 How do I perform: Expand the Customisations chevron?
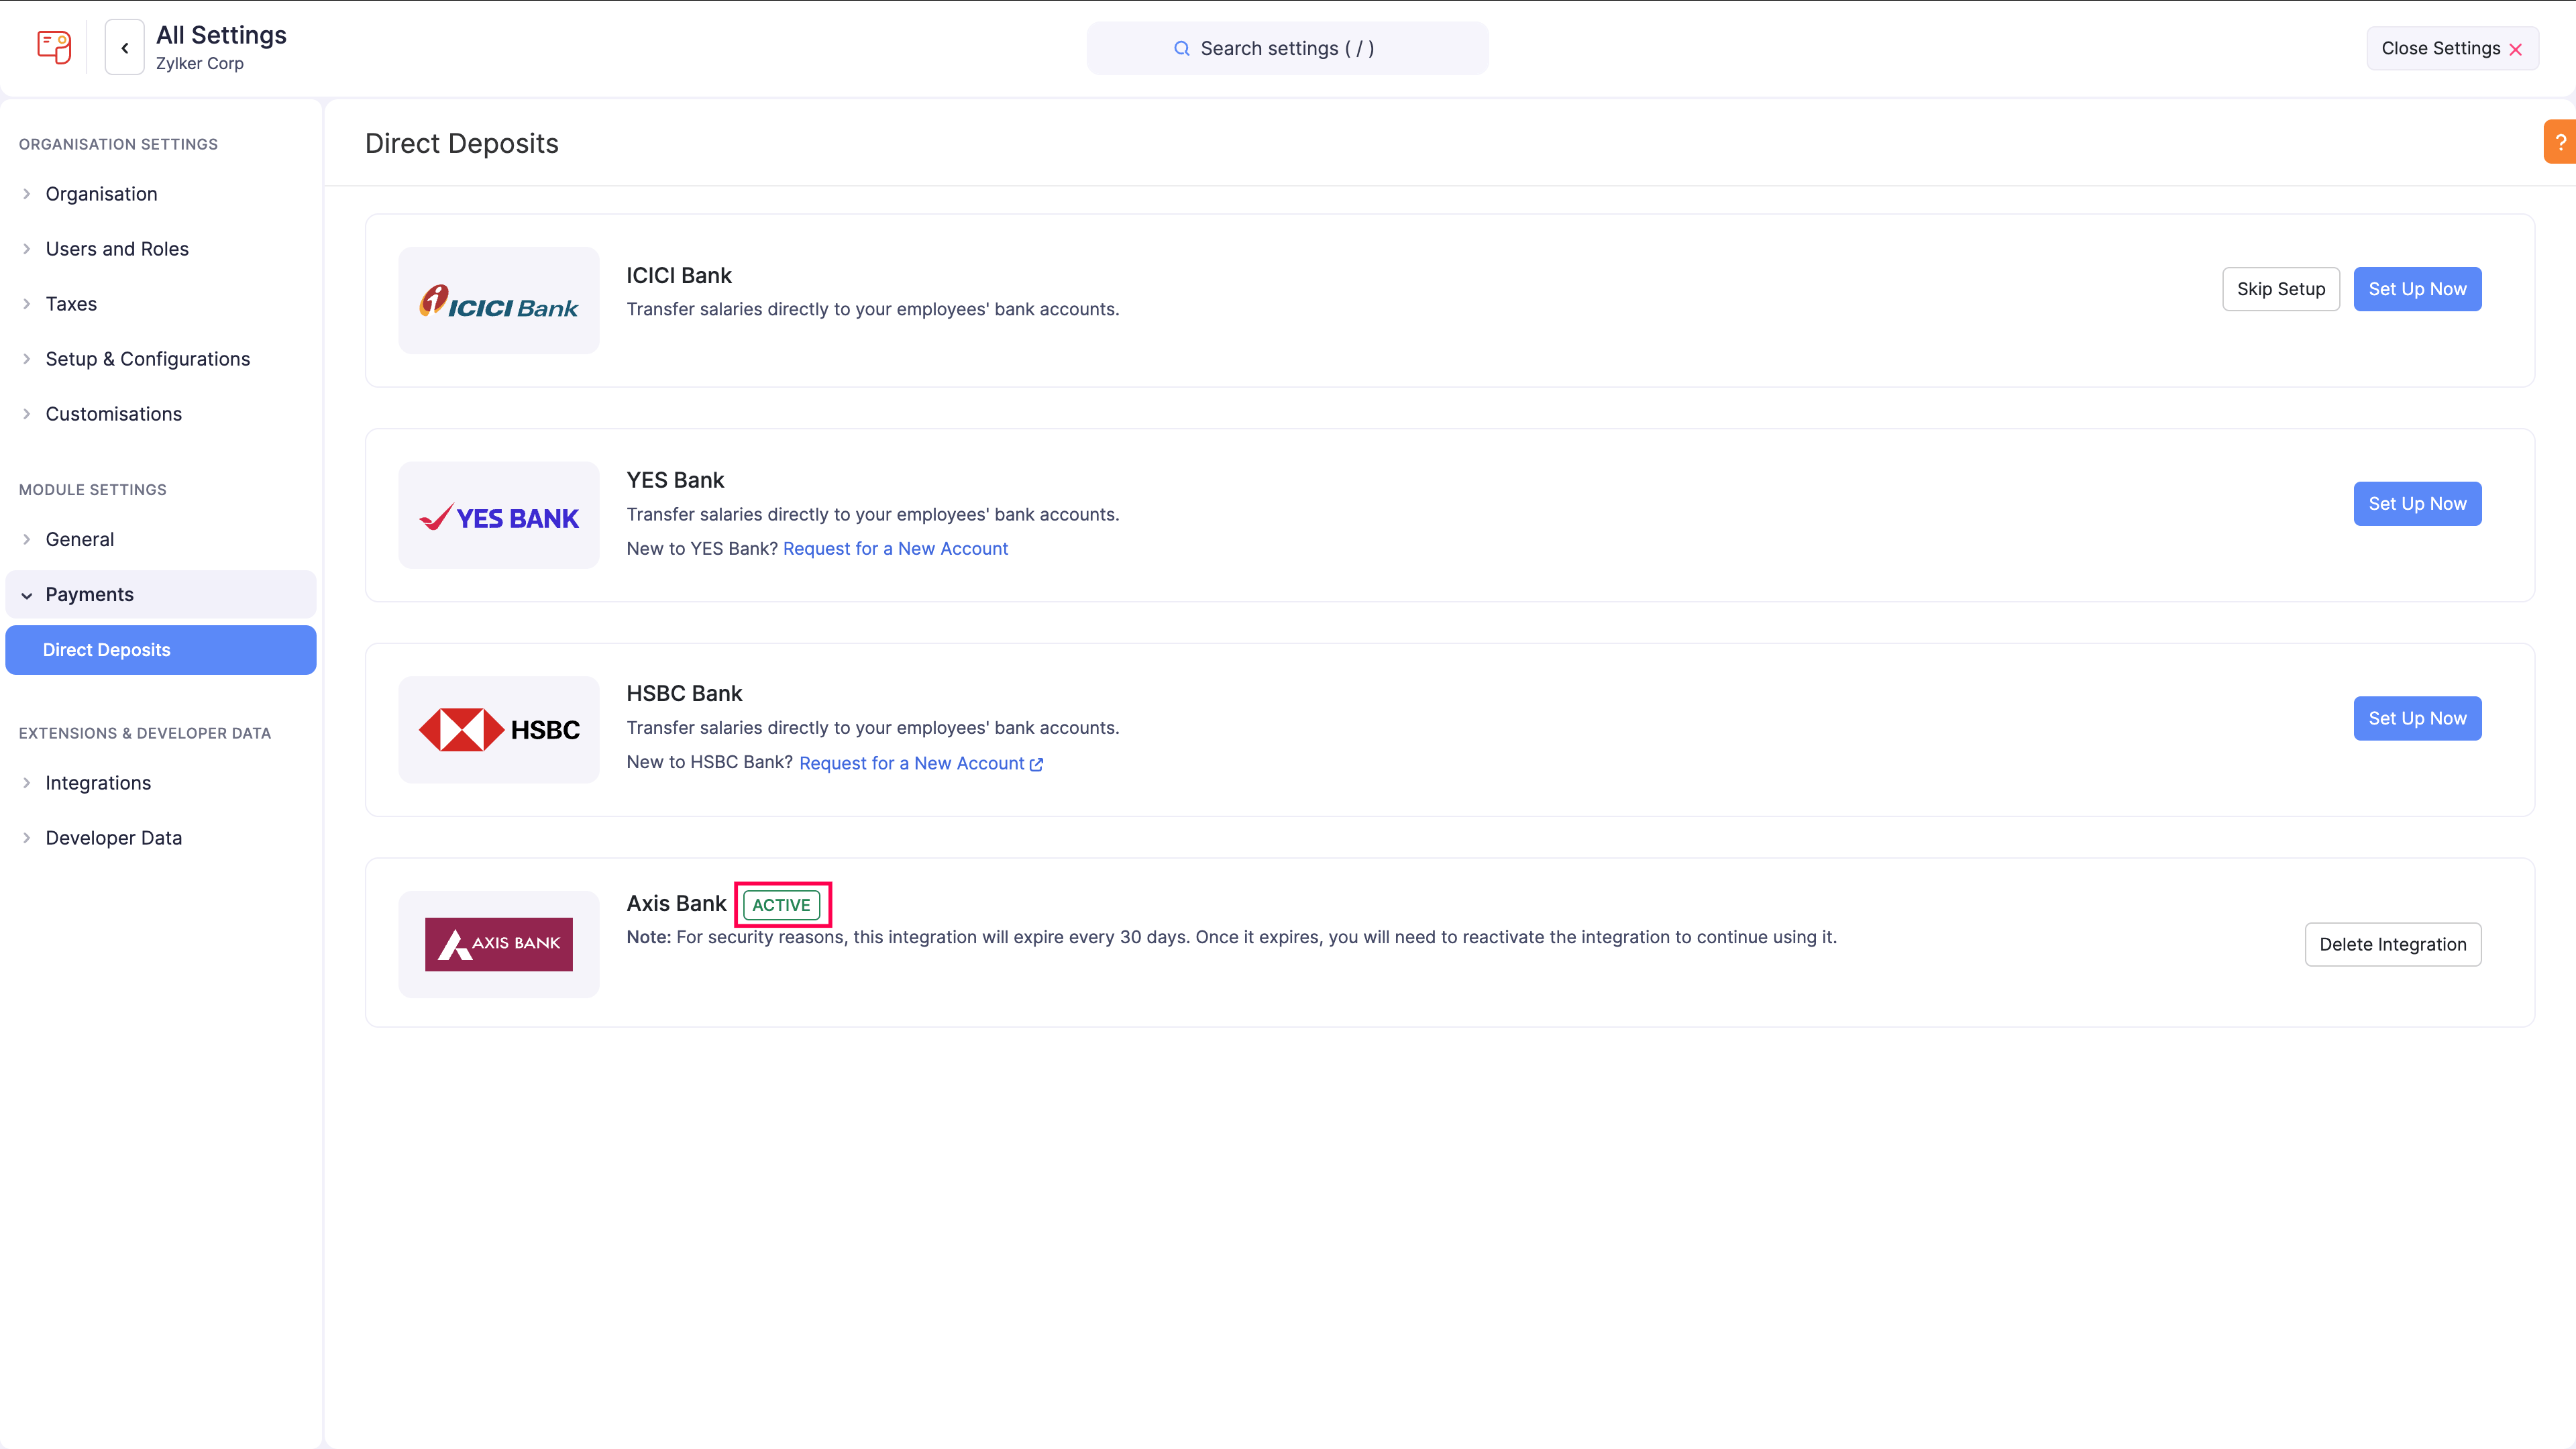pos(27,414)
